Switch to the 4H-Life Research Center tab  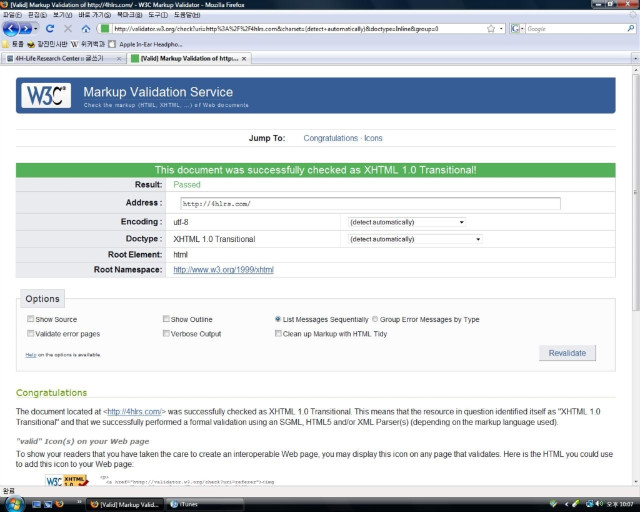tap(63, 58)
